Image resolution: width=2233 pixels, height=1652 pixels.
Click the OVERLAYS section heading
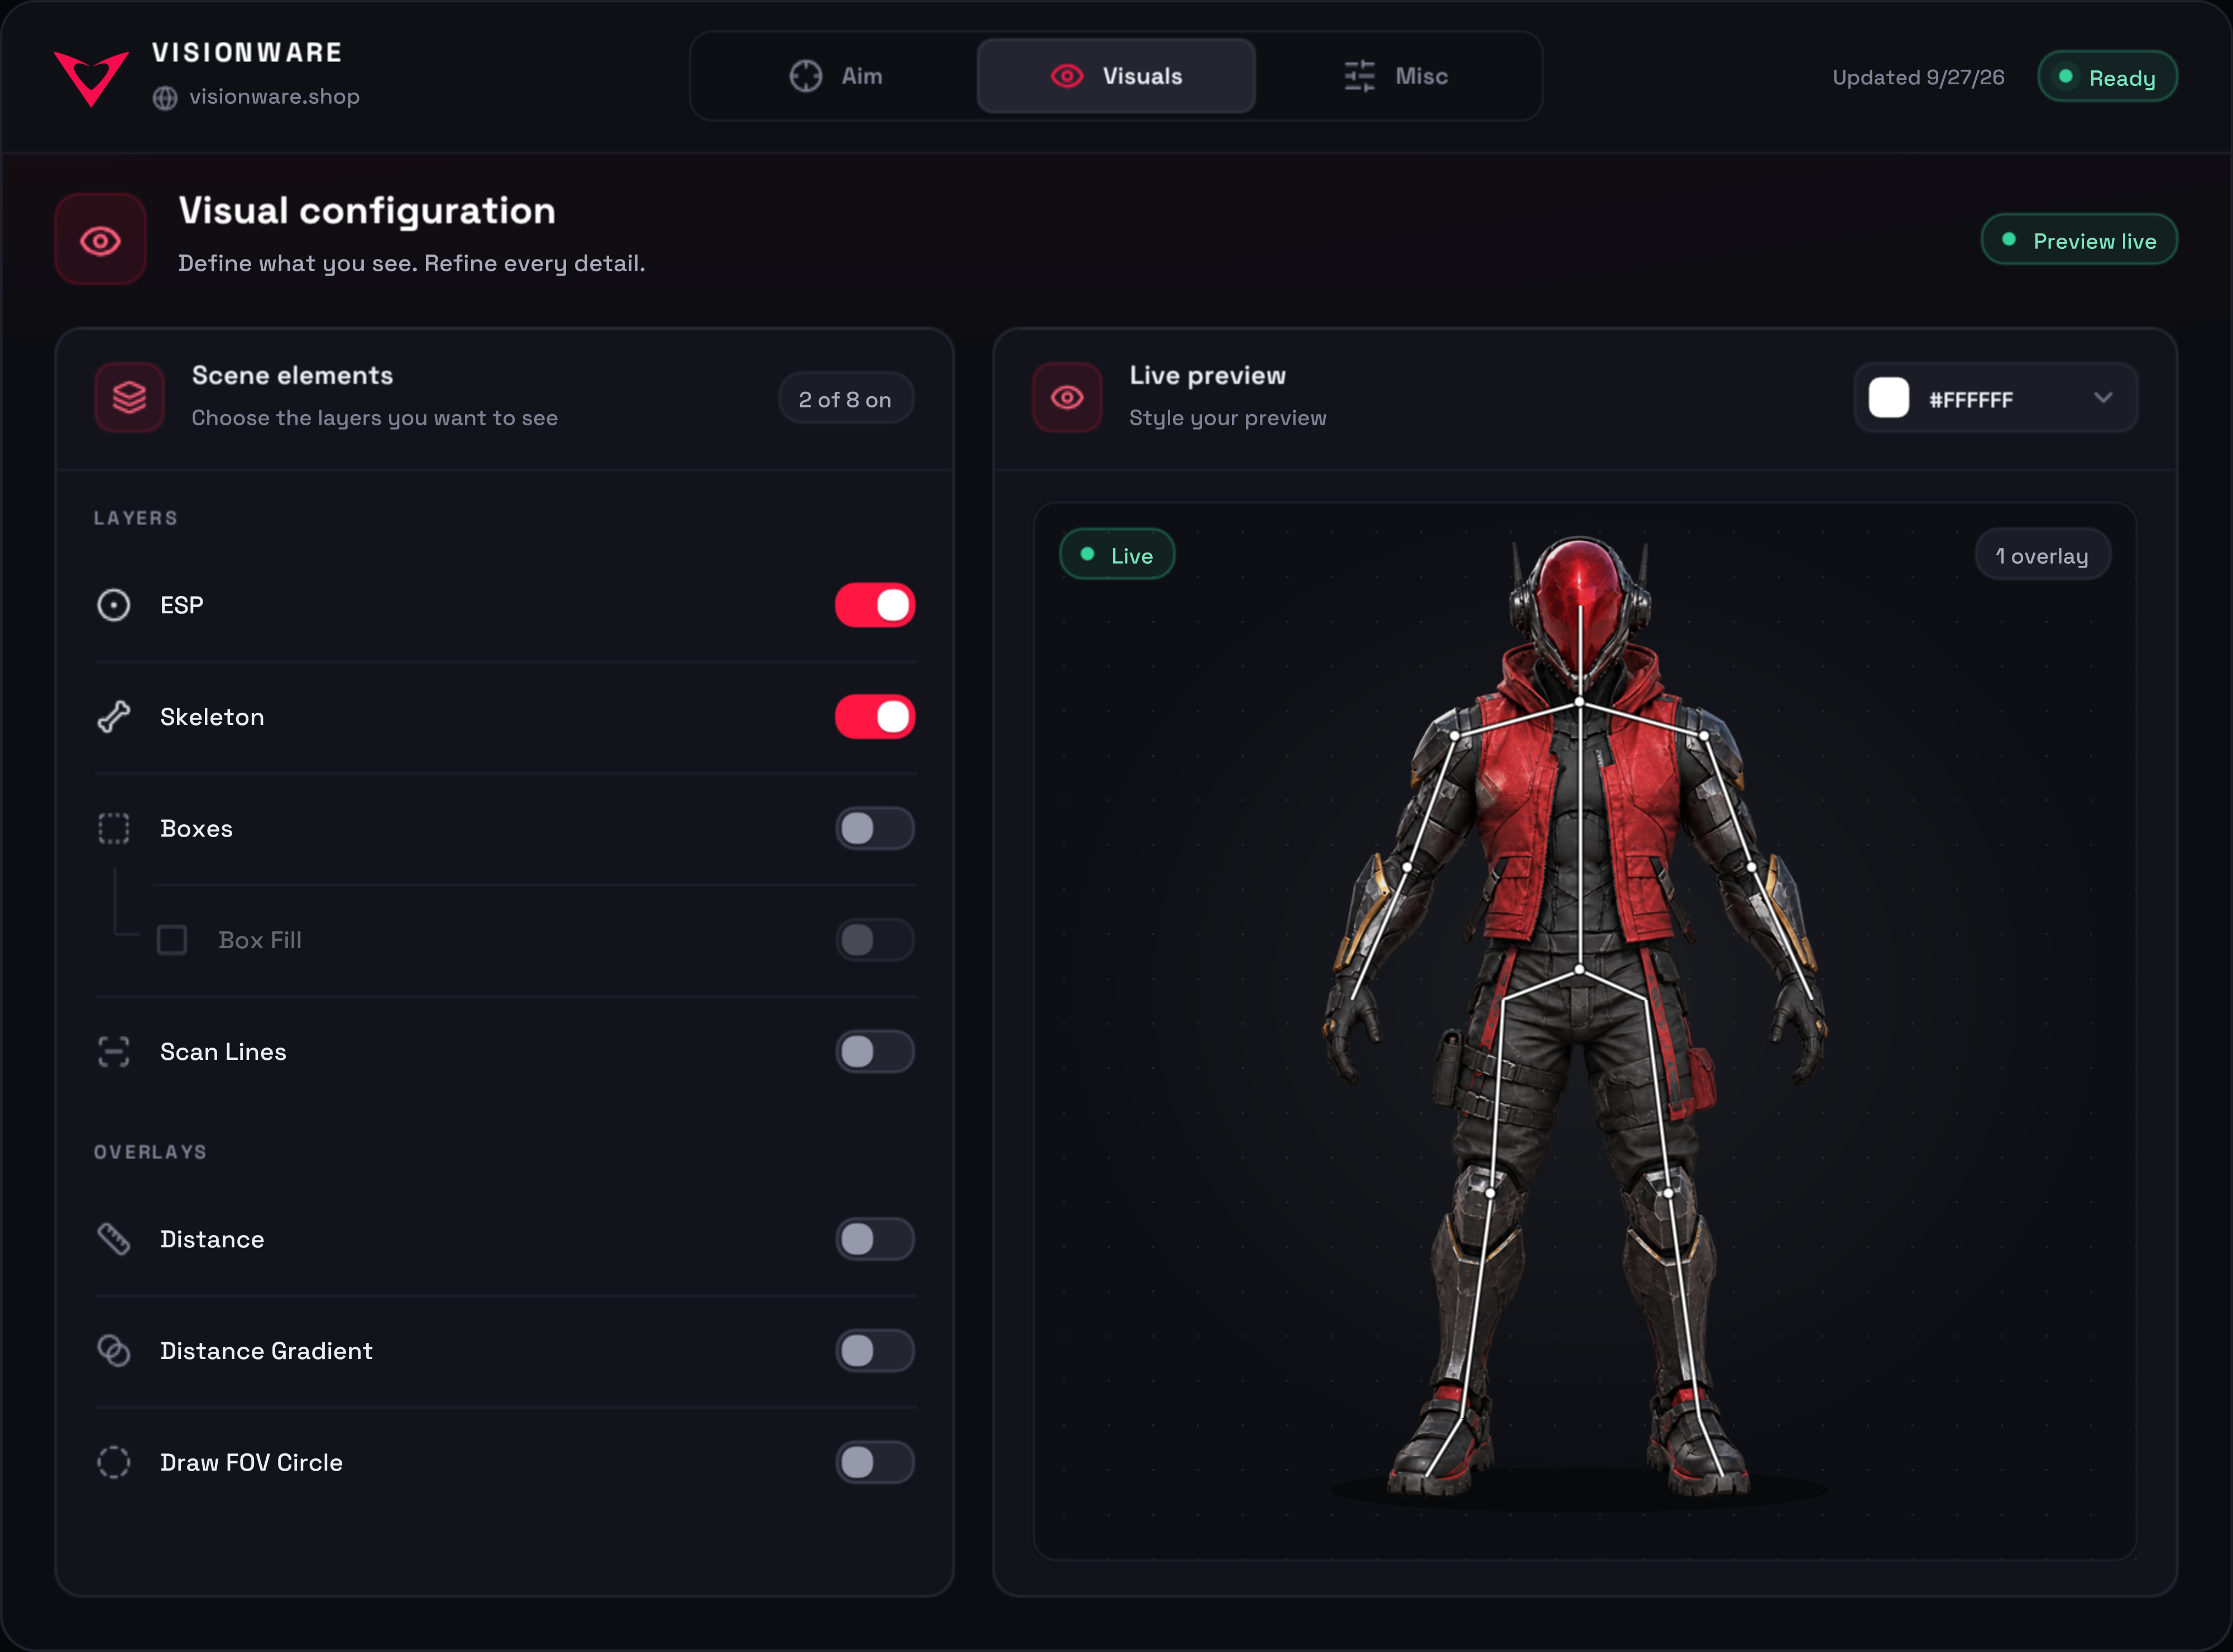(x=150, y=1152)
